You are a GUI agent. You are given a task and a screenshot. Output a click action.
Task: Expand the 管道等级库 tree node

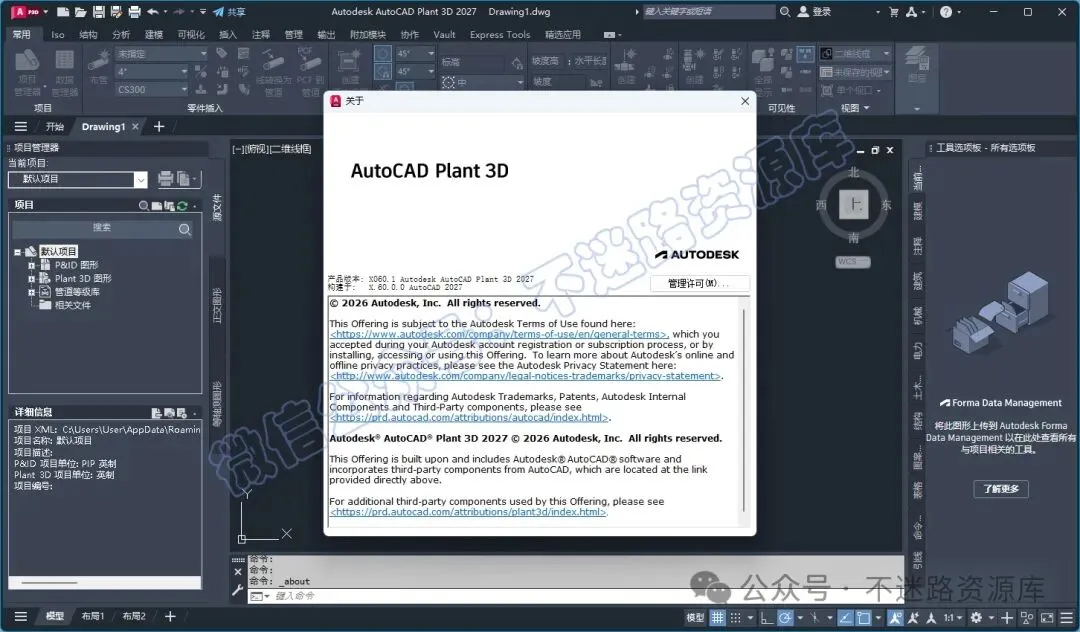pos(31,293)
